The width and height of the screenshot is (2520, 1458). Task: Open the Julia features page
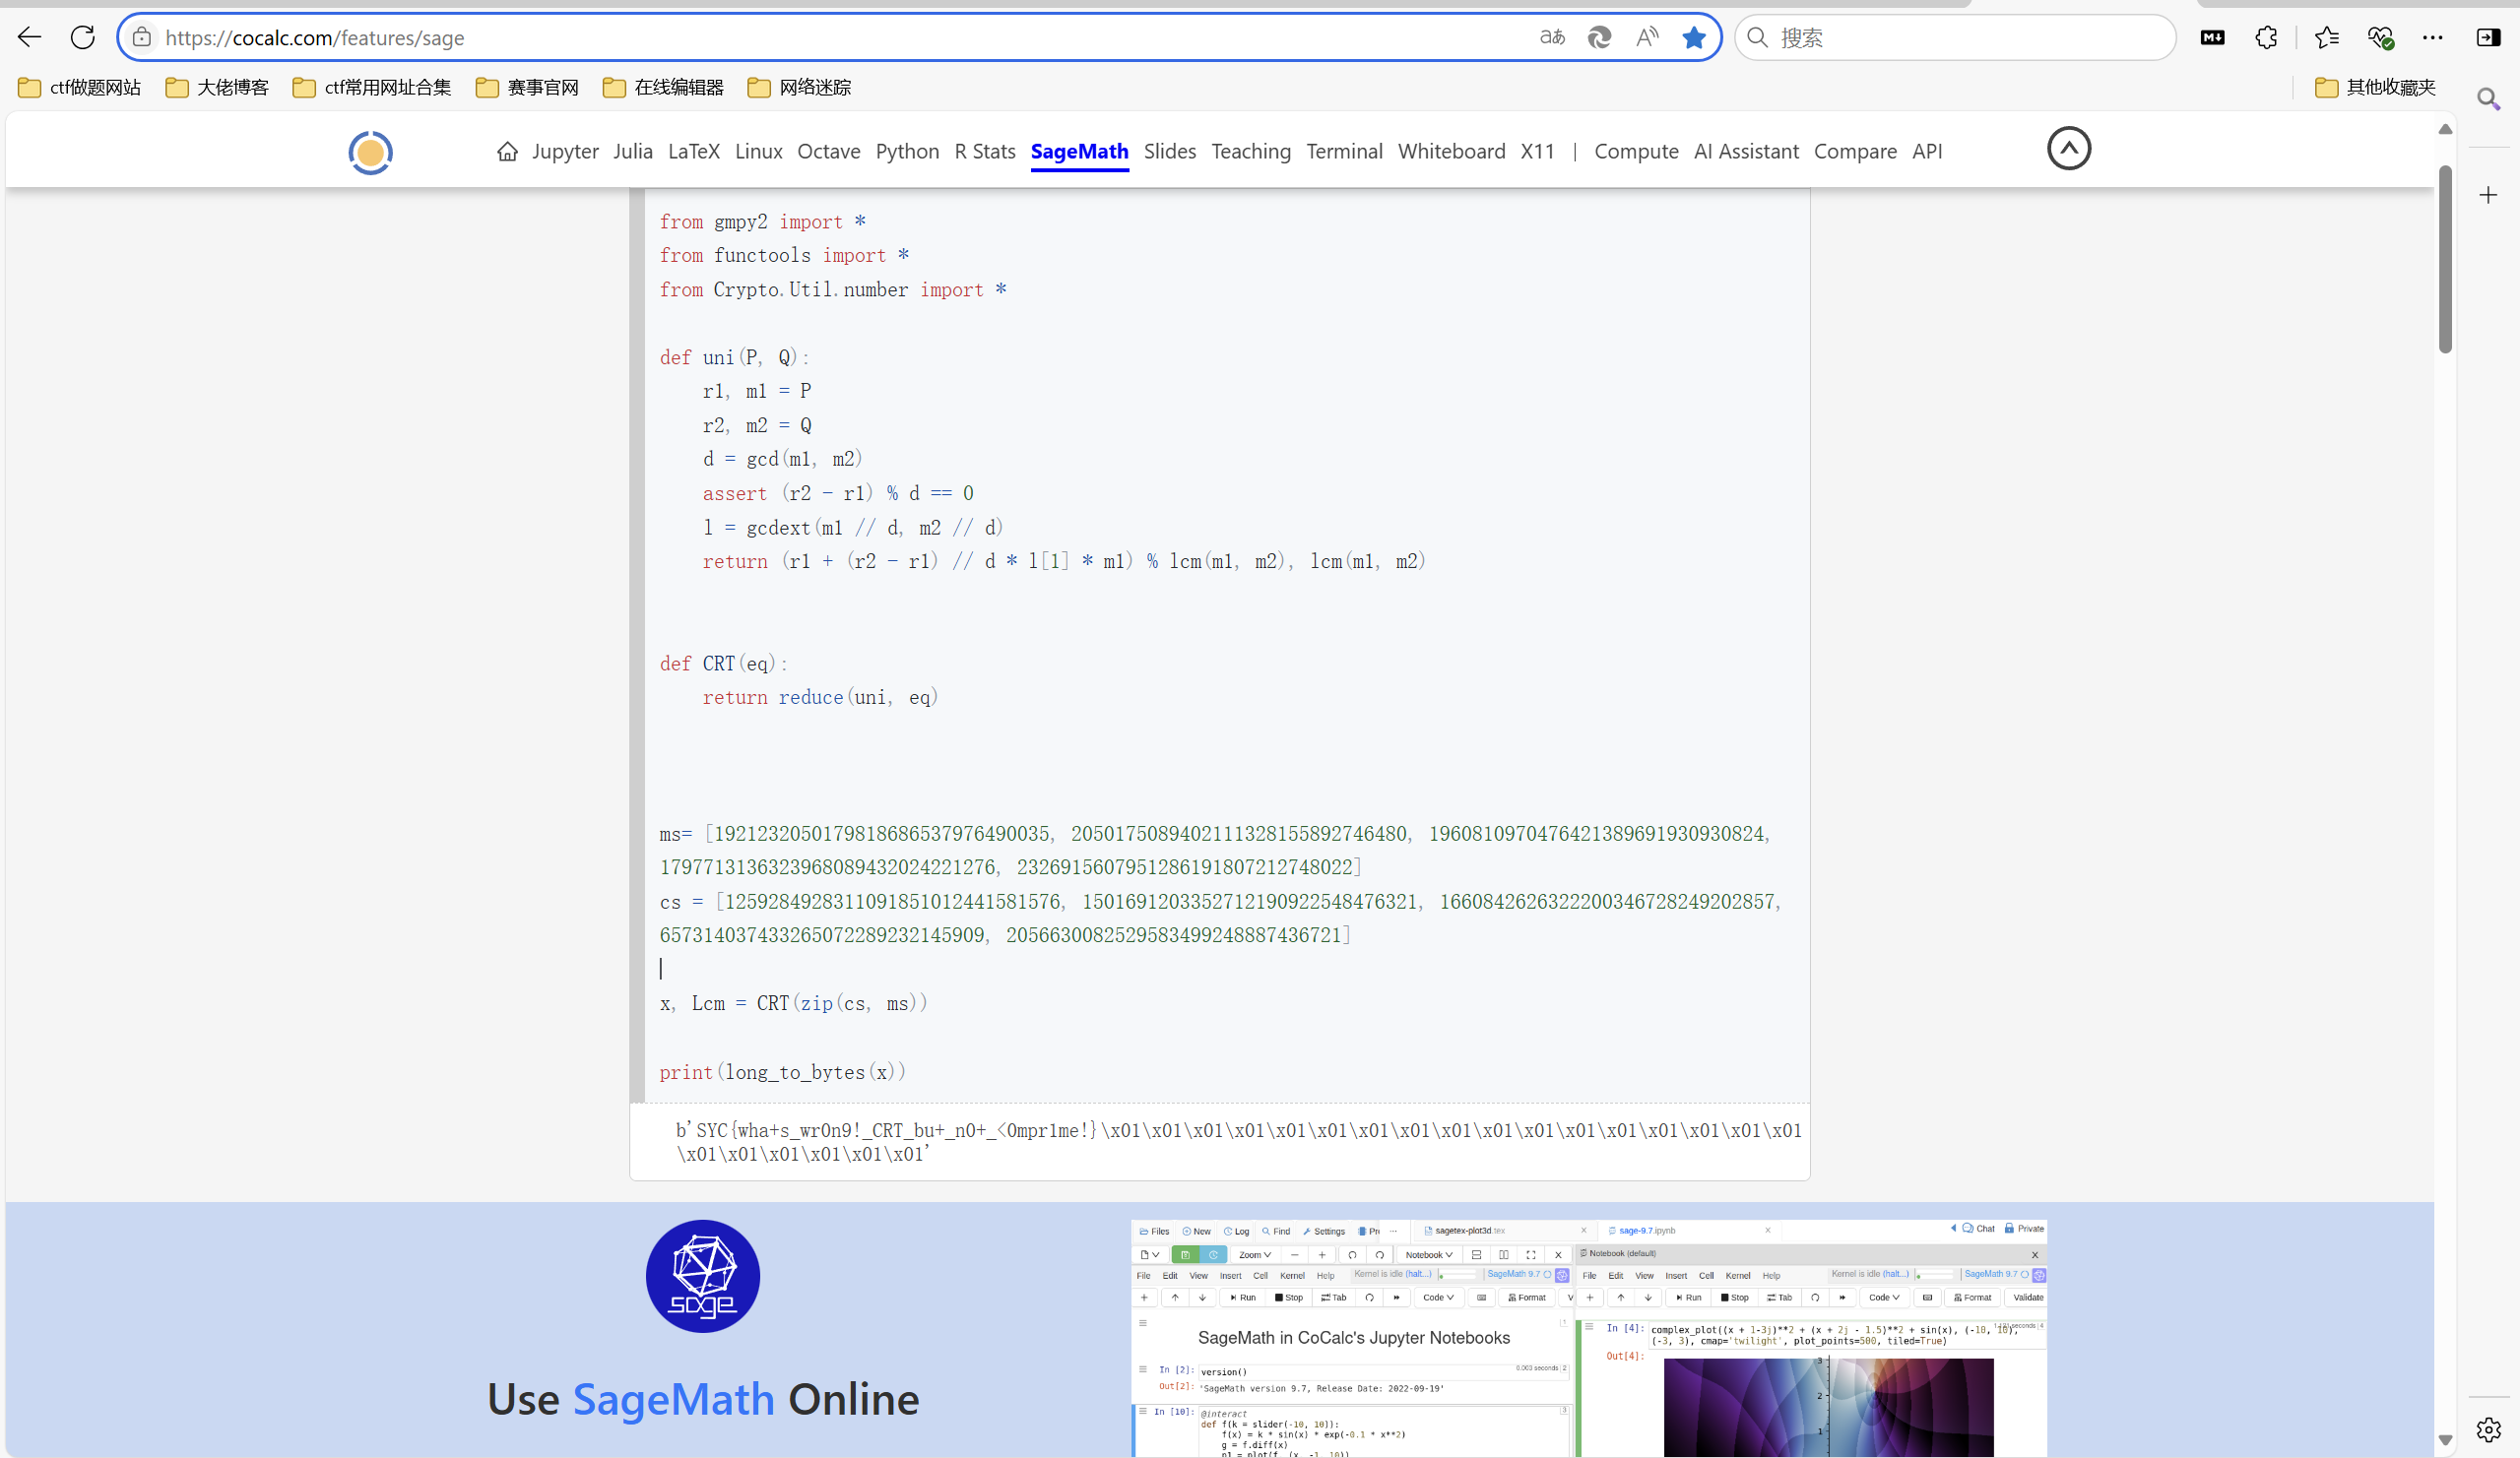[x=633, y=151]
